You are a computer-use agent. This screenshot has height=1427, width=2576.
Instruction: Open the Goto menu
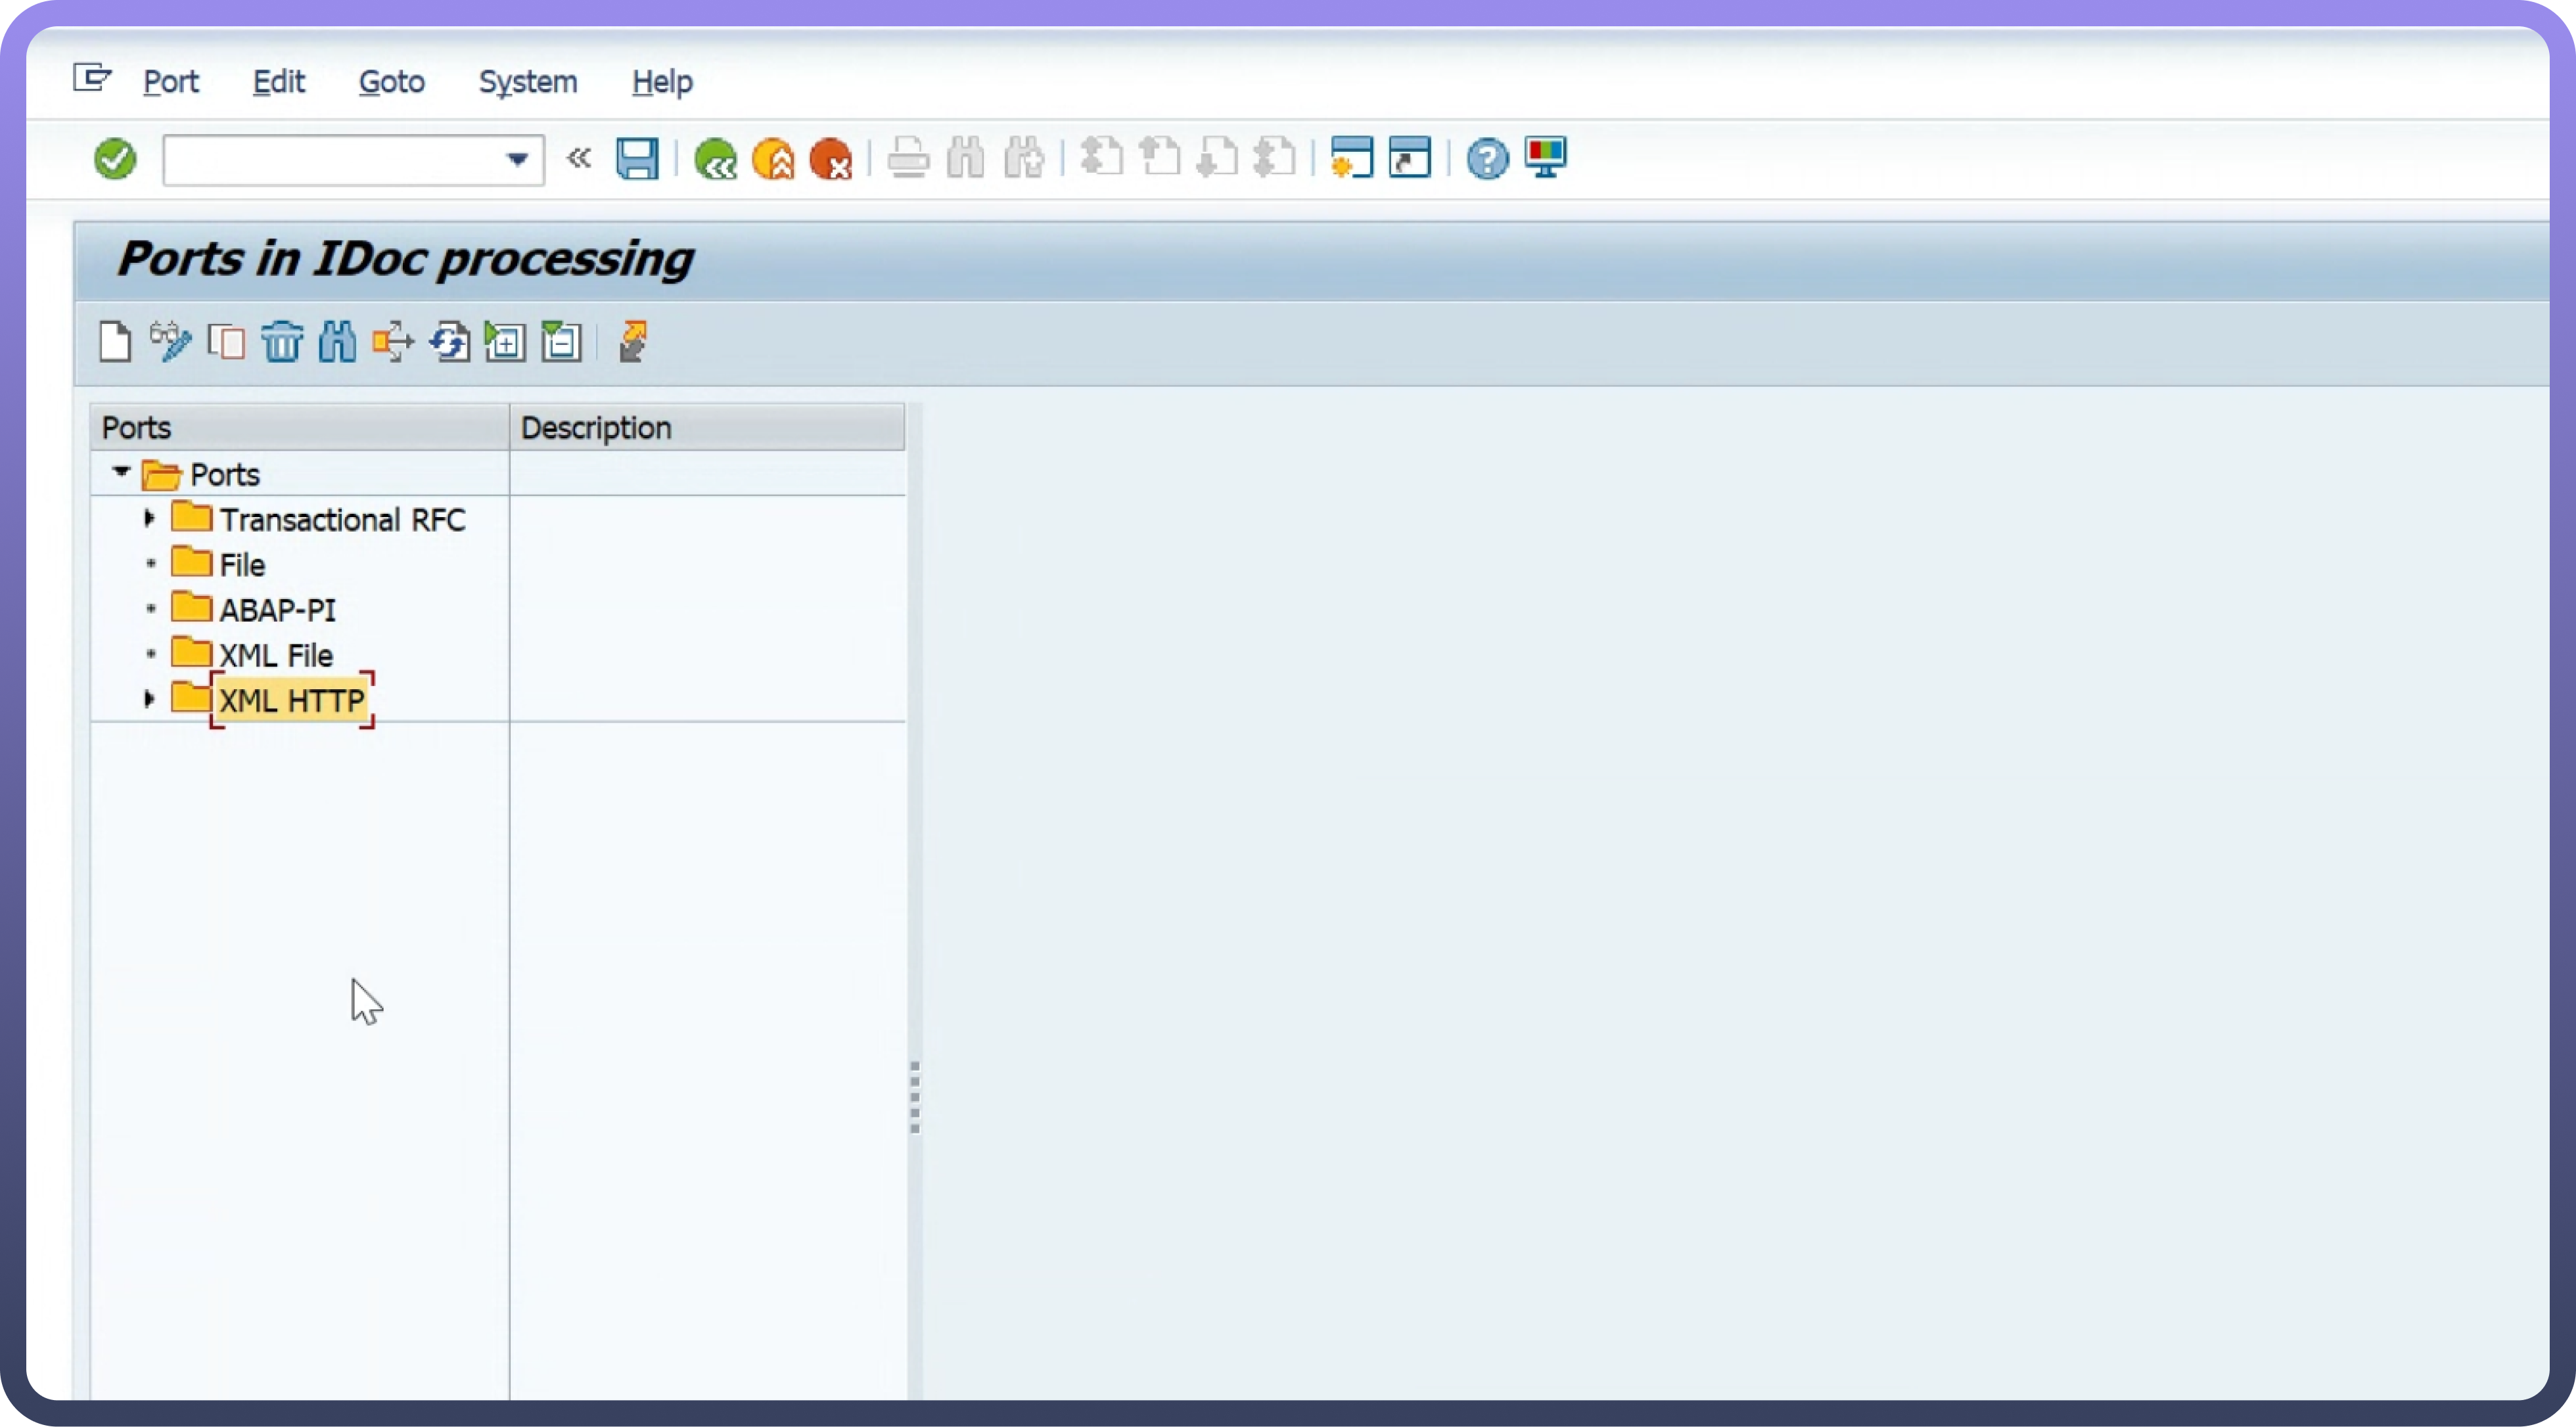click(x=391, y=82)
